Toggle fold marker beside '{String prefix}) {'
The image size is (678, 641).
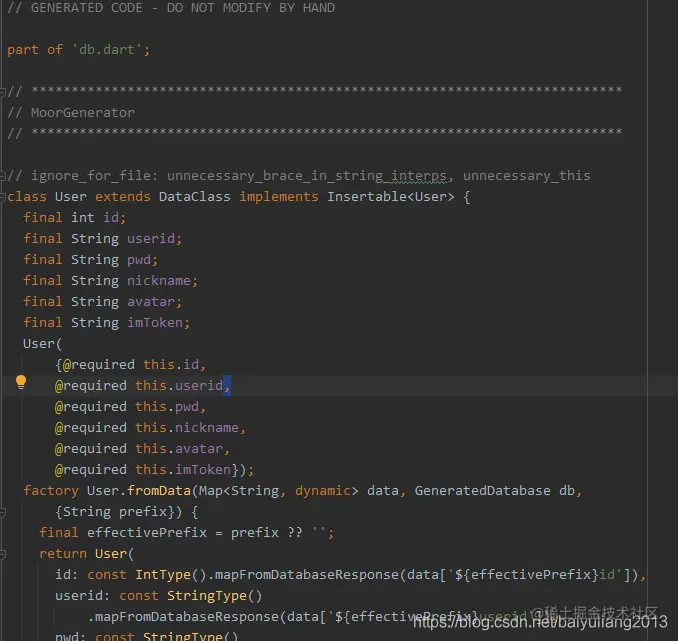coord(3,512)
